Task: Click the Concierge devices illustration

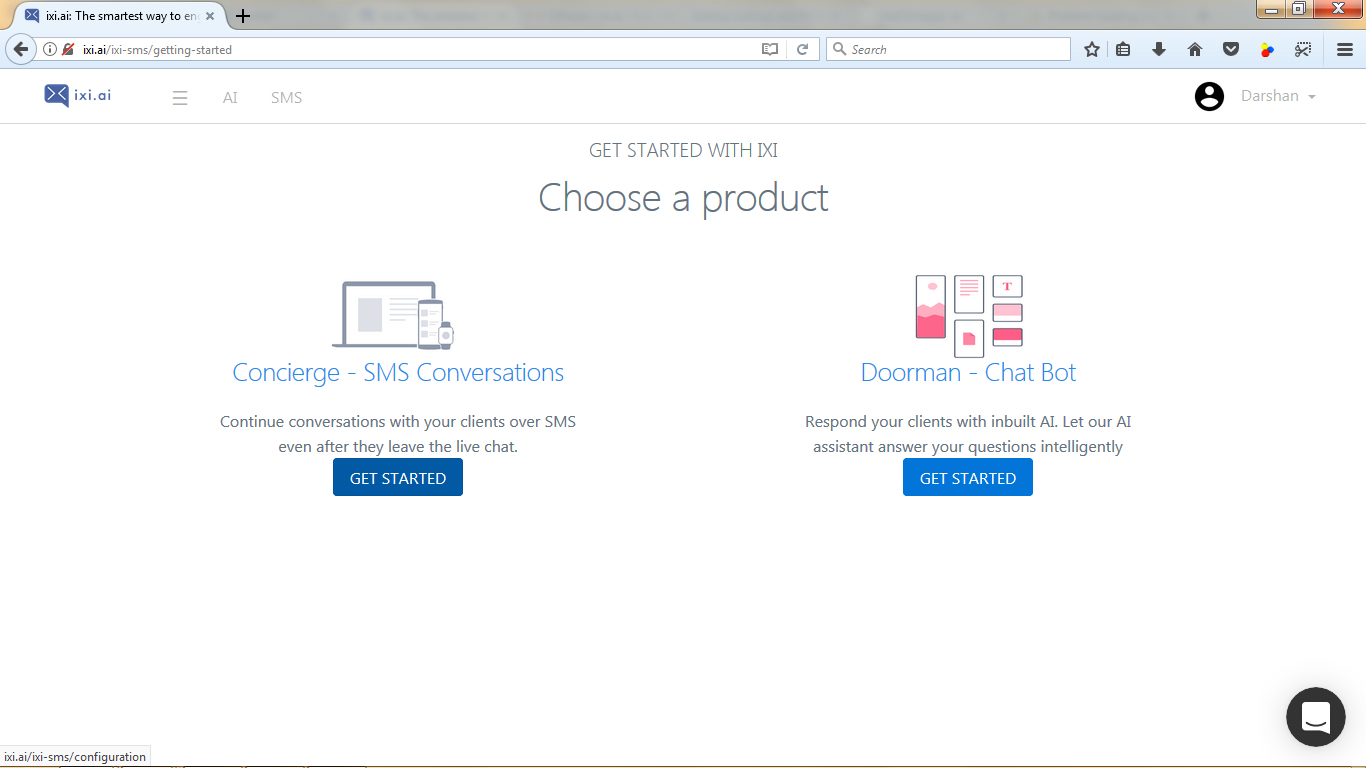Action: (x=393, y=315)
